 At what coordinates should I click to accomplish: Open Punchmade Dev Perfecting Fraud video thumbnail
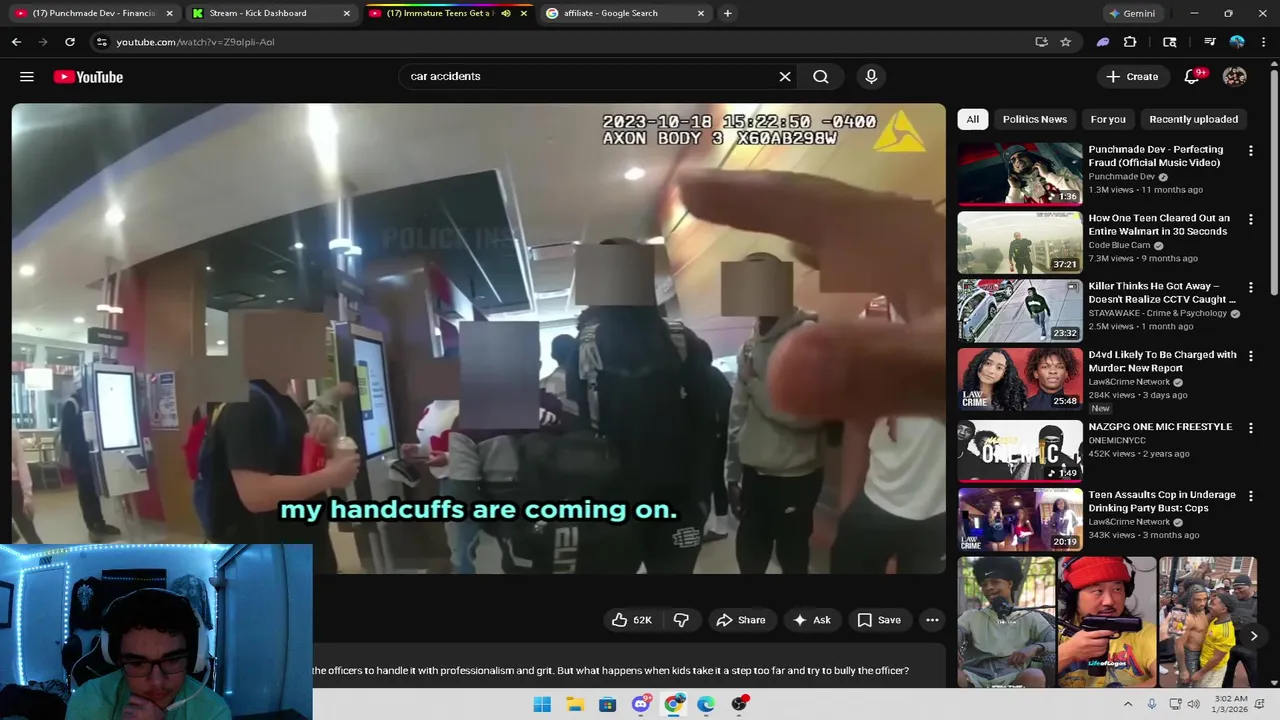pyautogui.click(x=1020, y=174)
